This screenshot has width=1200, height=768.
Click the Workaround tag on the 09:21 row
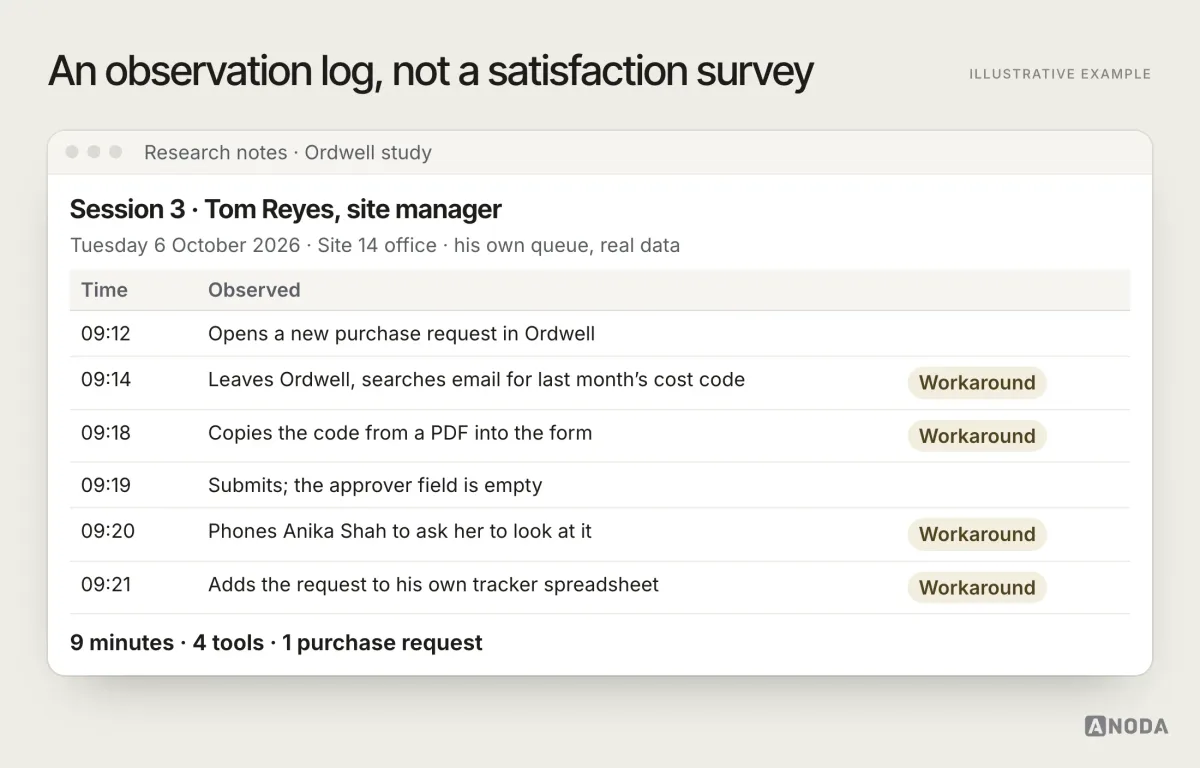click(x=977, y=588)
